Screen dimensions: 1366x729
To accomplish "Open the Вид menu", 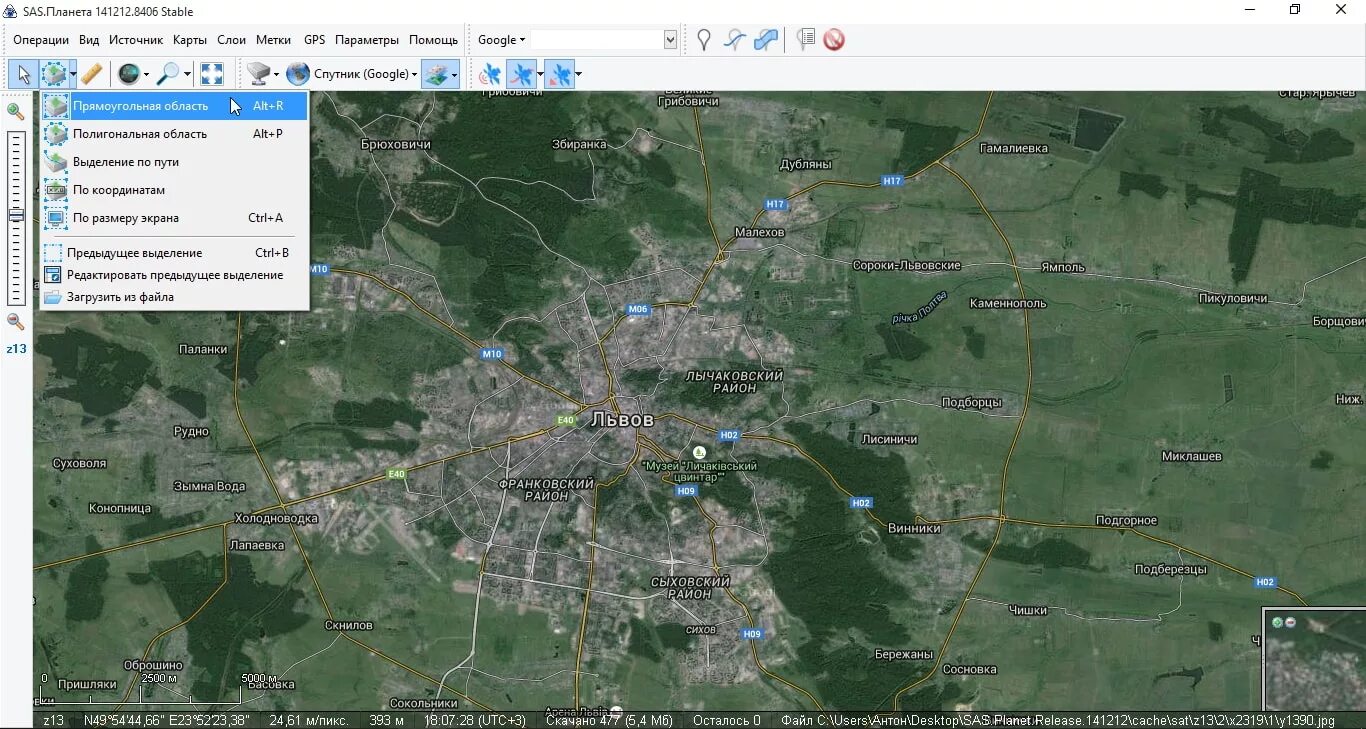I will click(89, 40).
